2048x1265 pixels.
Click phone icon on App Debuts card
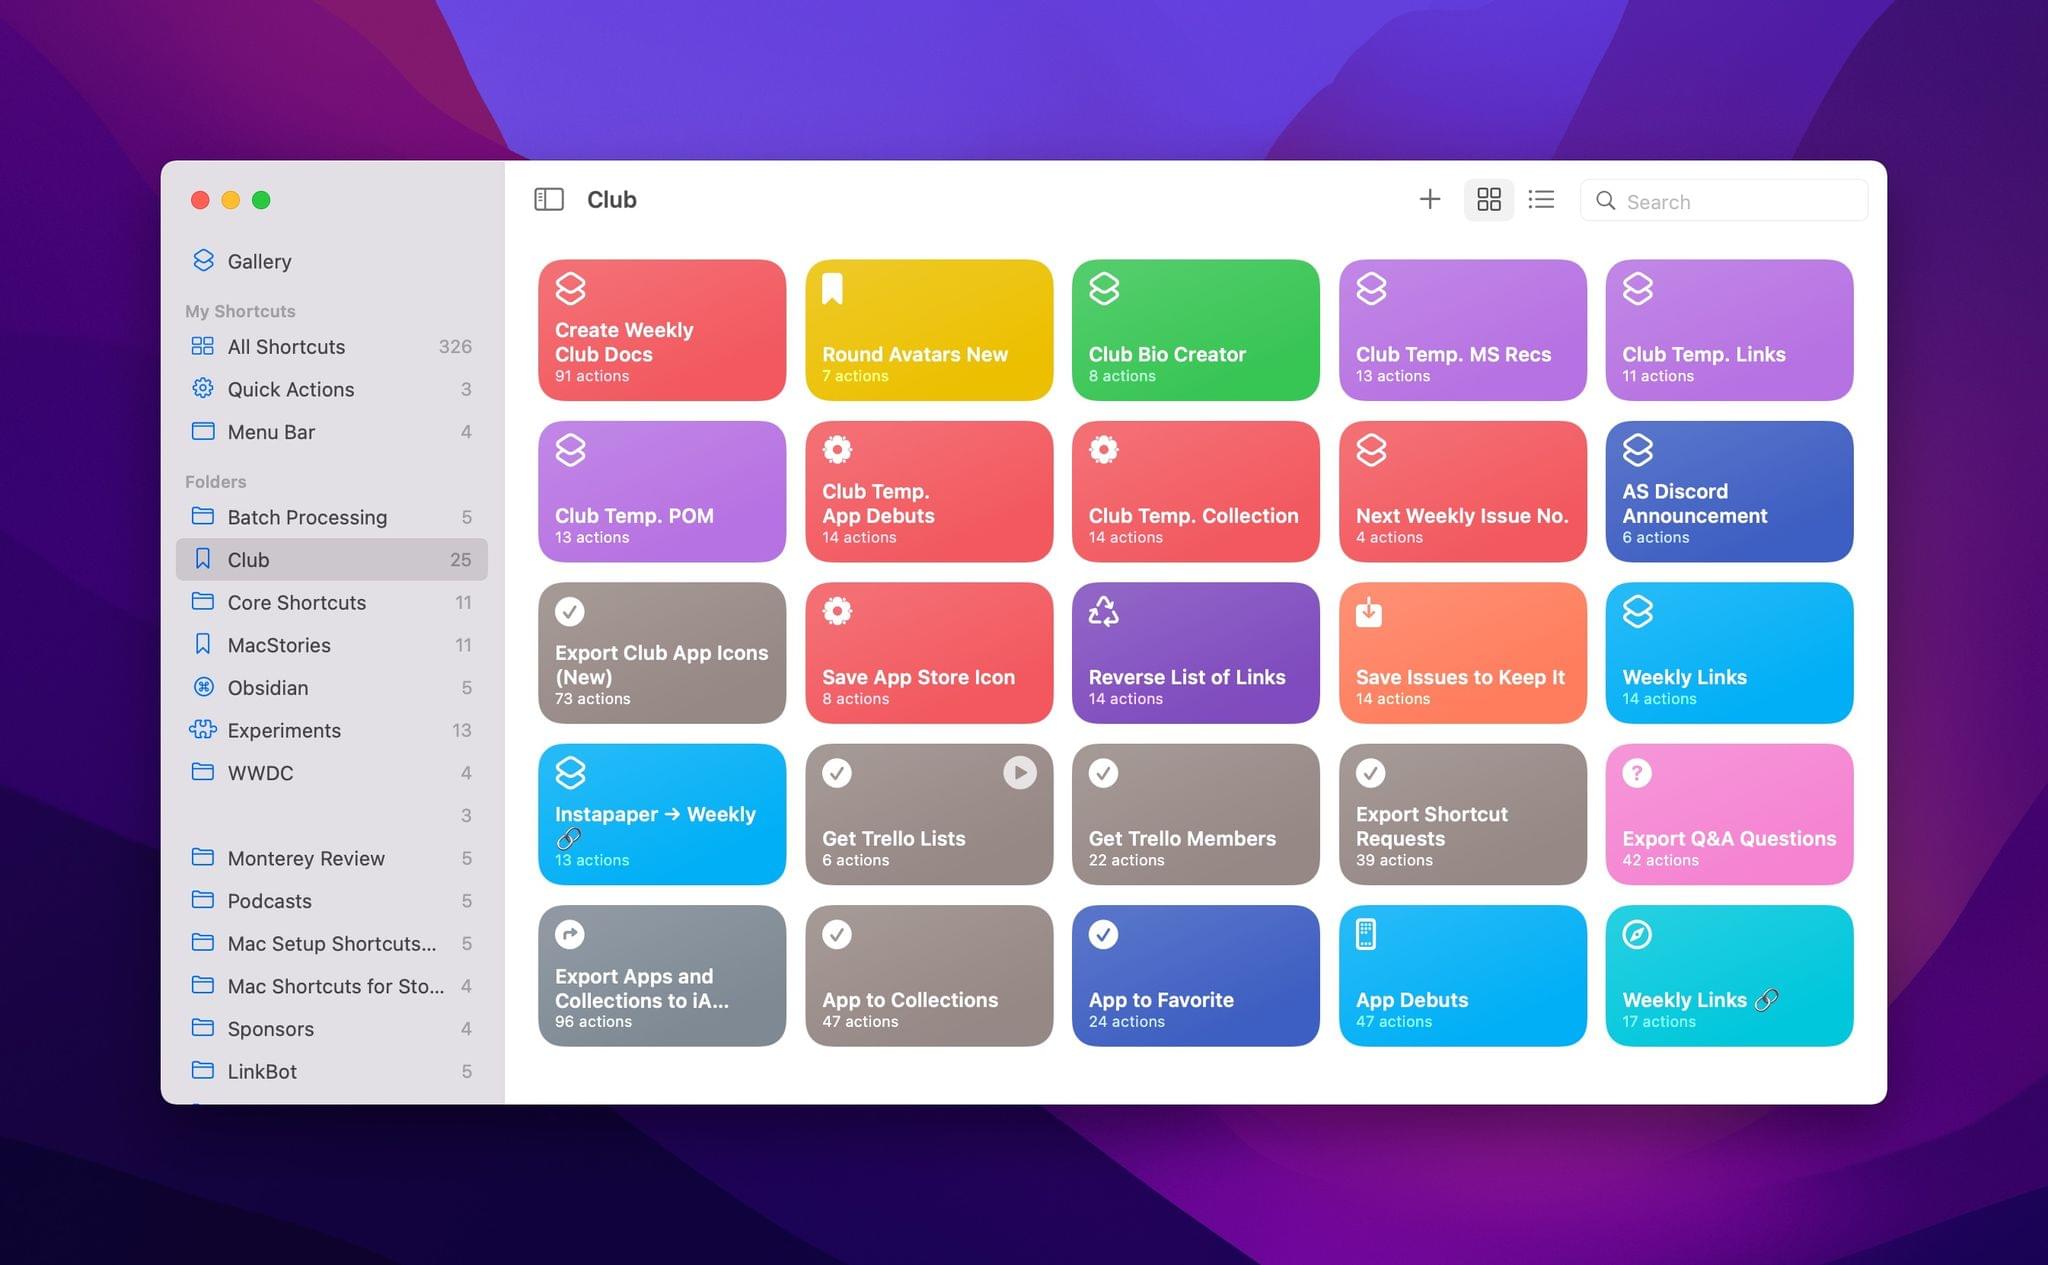[1366, 934]
